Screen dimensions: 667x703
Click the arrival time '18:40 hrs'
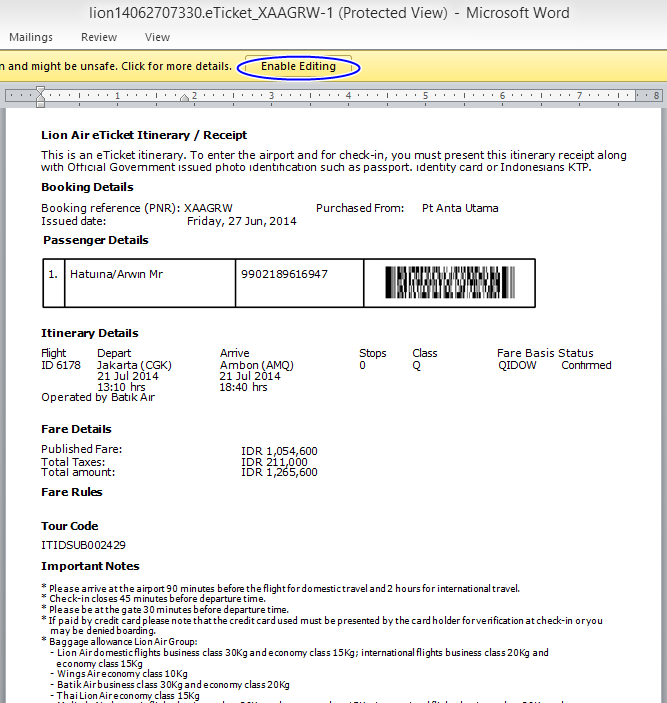[243, 387]
